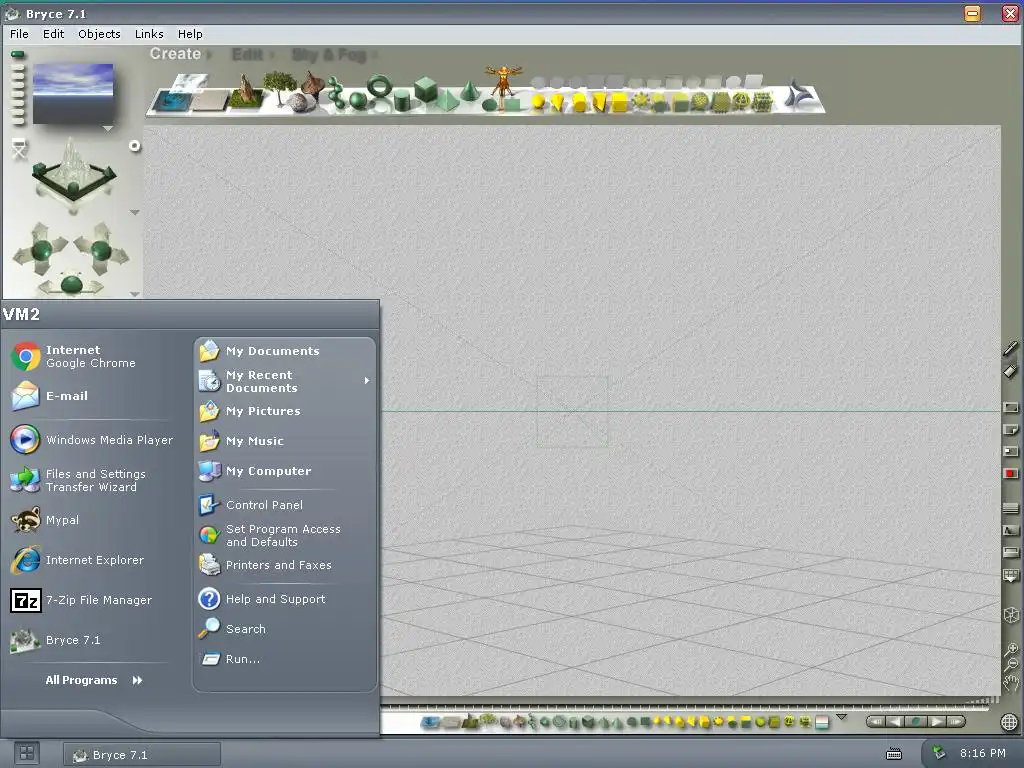This screenshot has width=1024, height=768.
Task: Create a yellow sphere light
Action: pyautogui.click(x=538, y=102)
